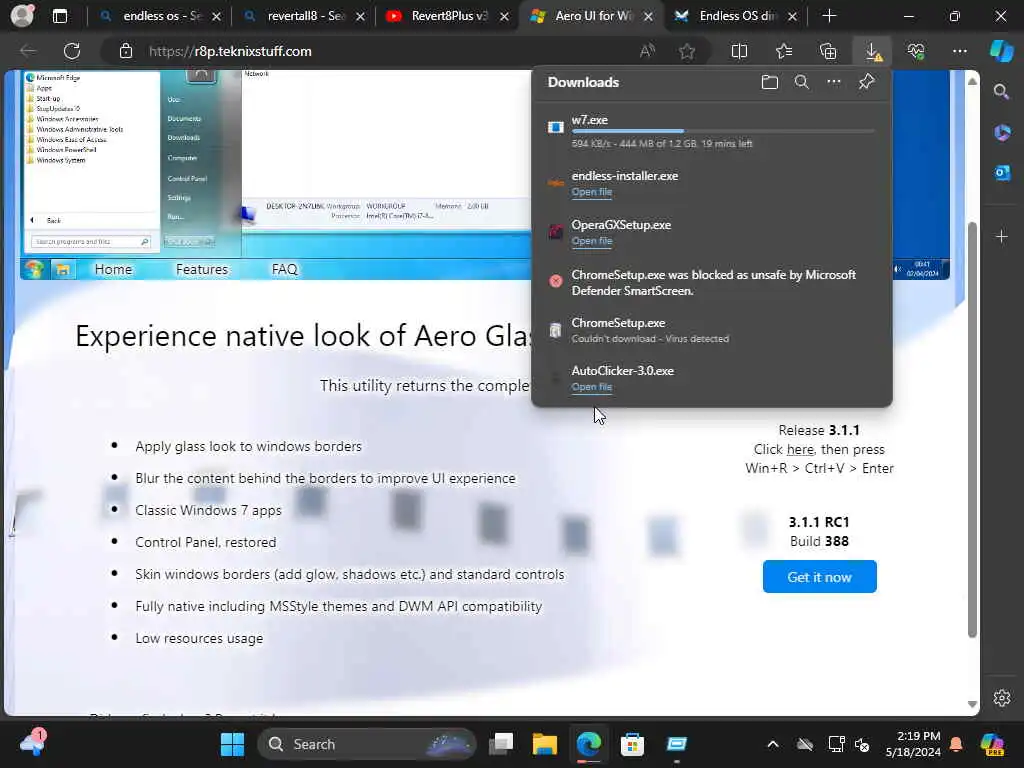The image size is (1024, 768).
Task: Switch to Endless OS dim tab
Action: [735, 16]
